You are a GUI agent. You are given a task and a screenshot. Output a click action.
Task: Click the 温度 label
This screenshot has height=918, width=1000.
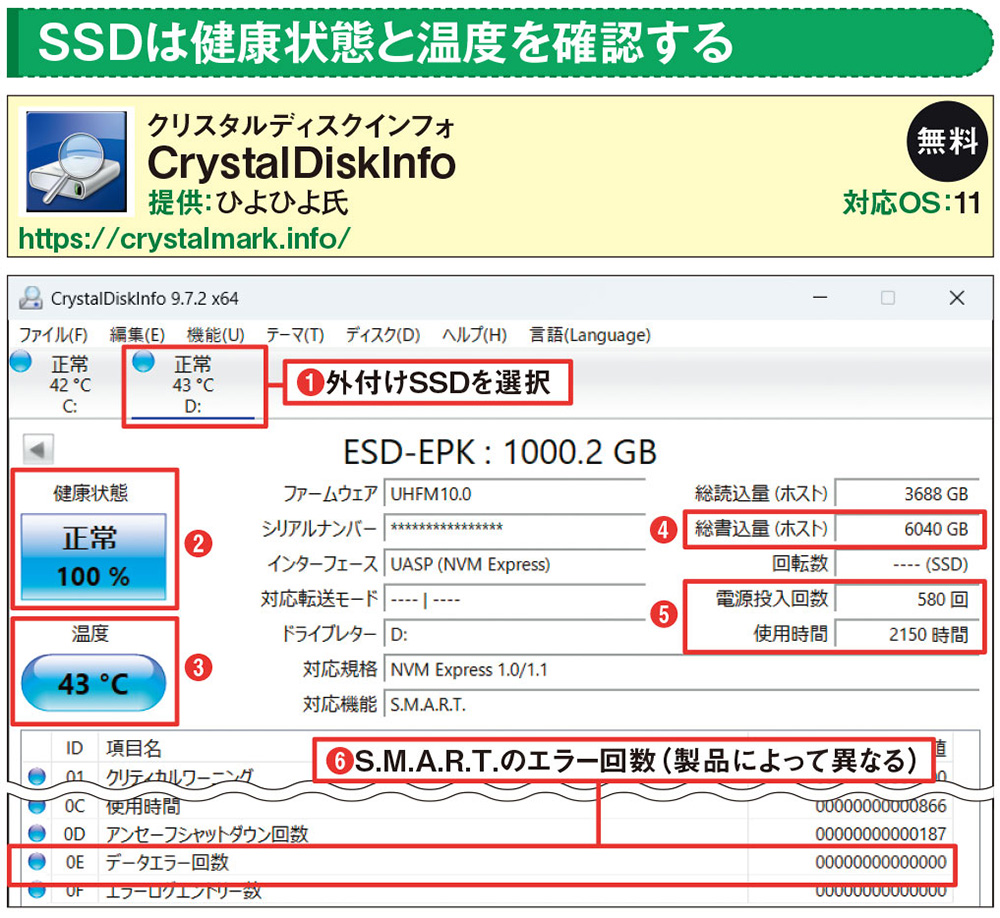pos(90,633)
